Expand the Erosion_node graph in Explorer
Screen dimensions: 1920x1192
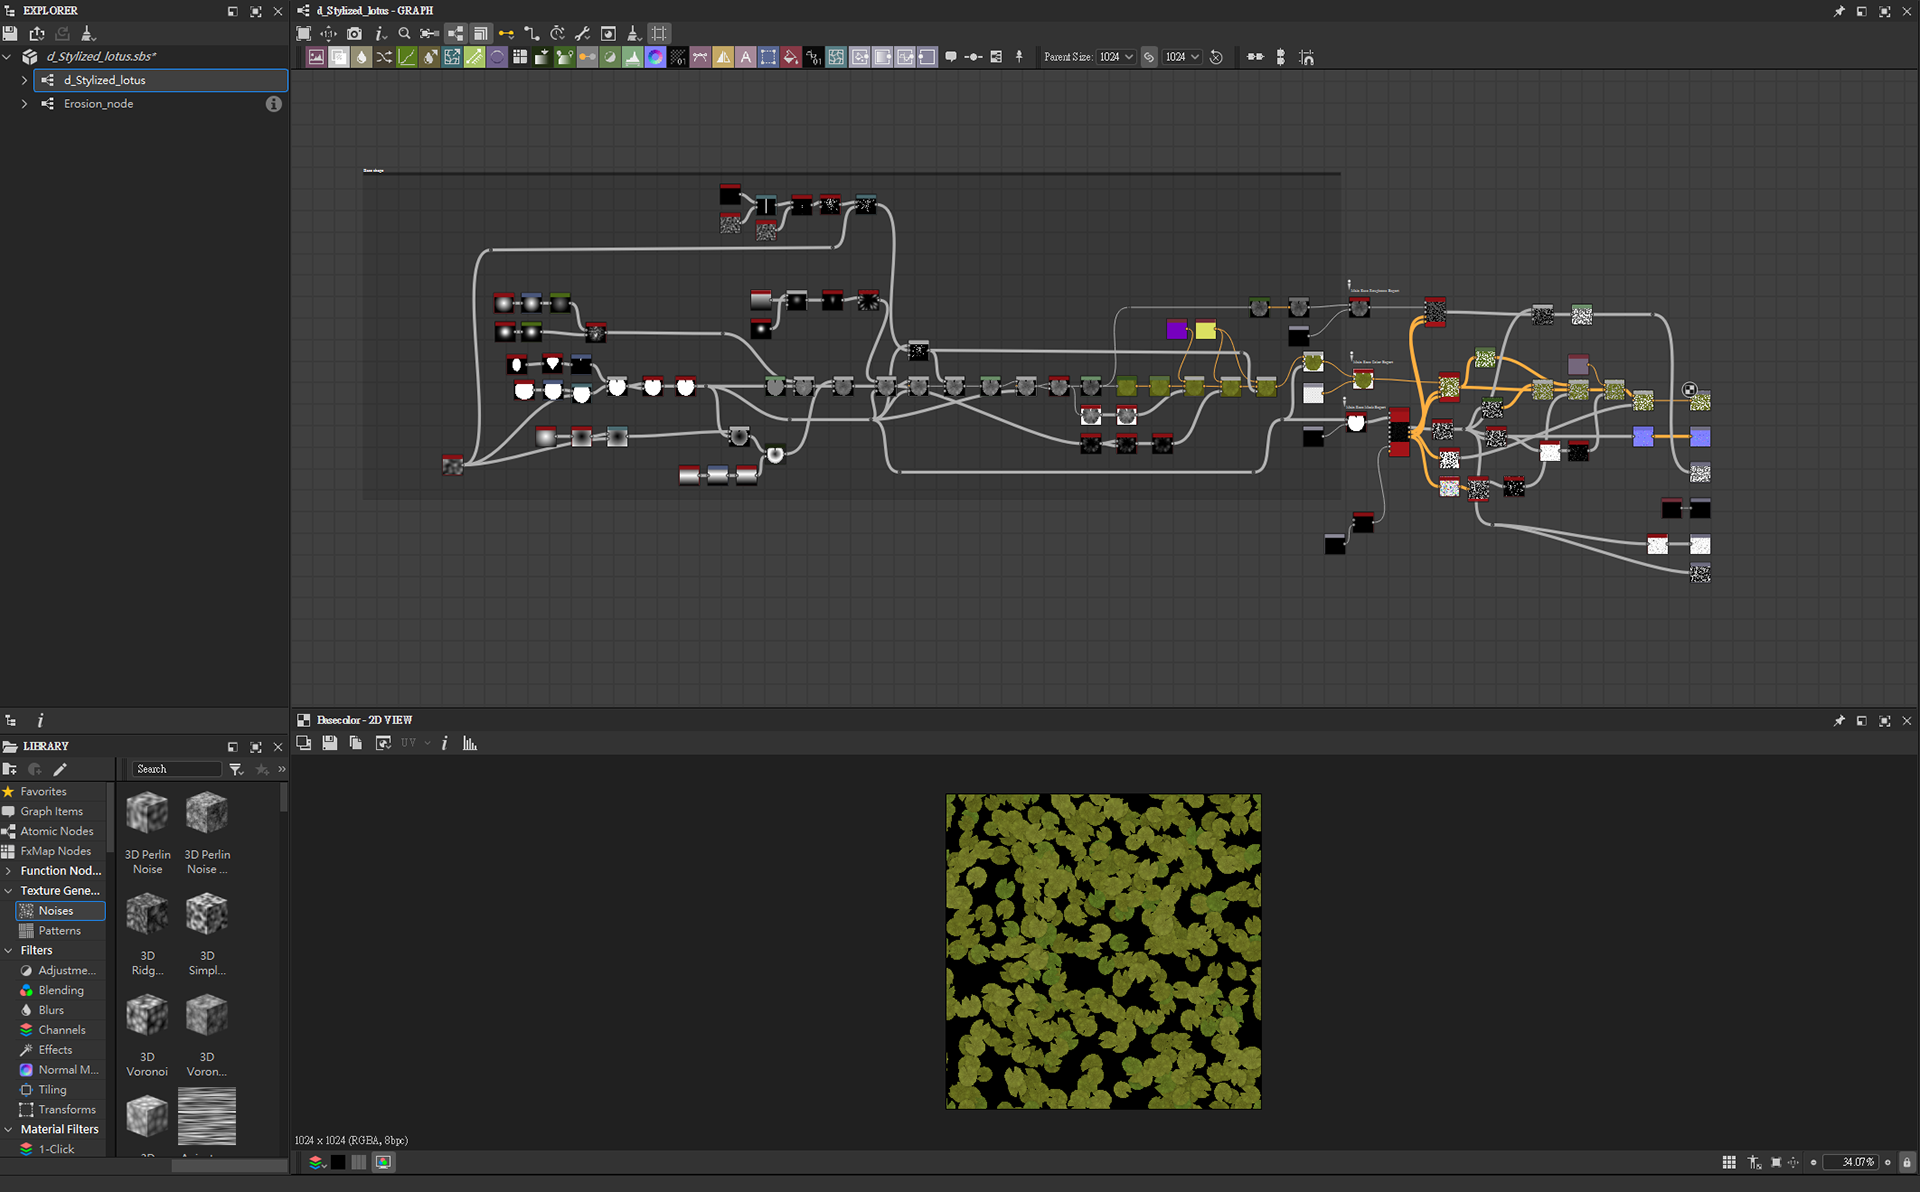tap(24, 104)
